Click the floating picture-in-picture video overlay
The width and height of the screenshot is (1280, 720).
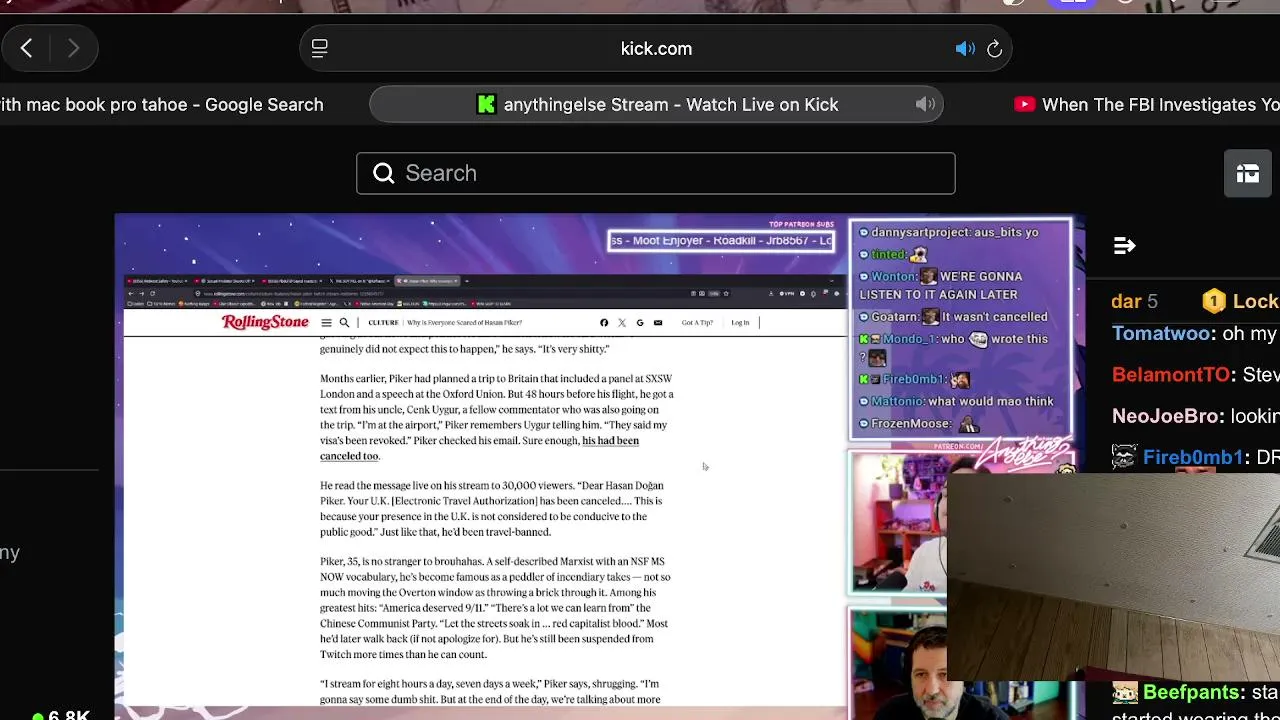[x=1113, y=575]
